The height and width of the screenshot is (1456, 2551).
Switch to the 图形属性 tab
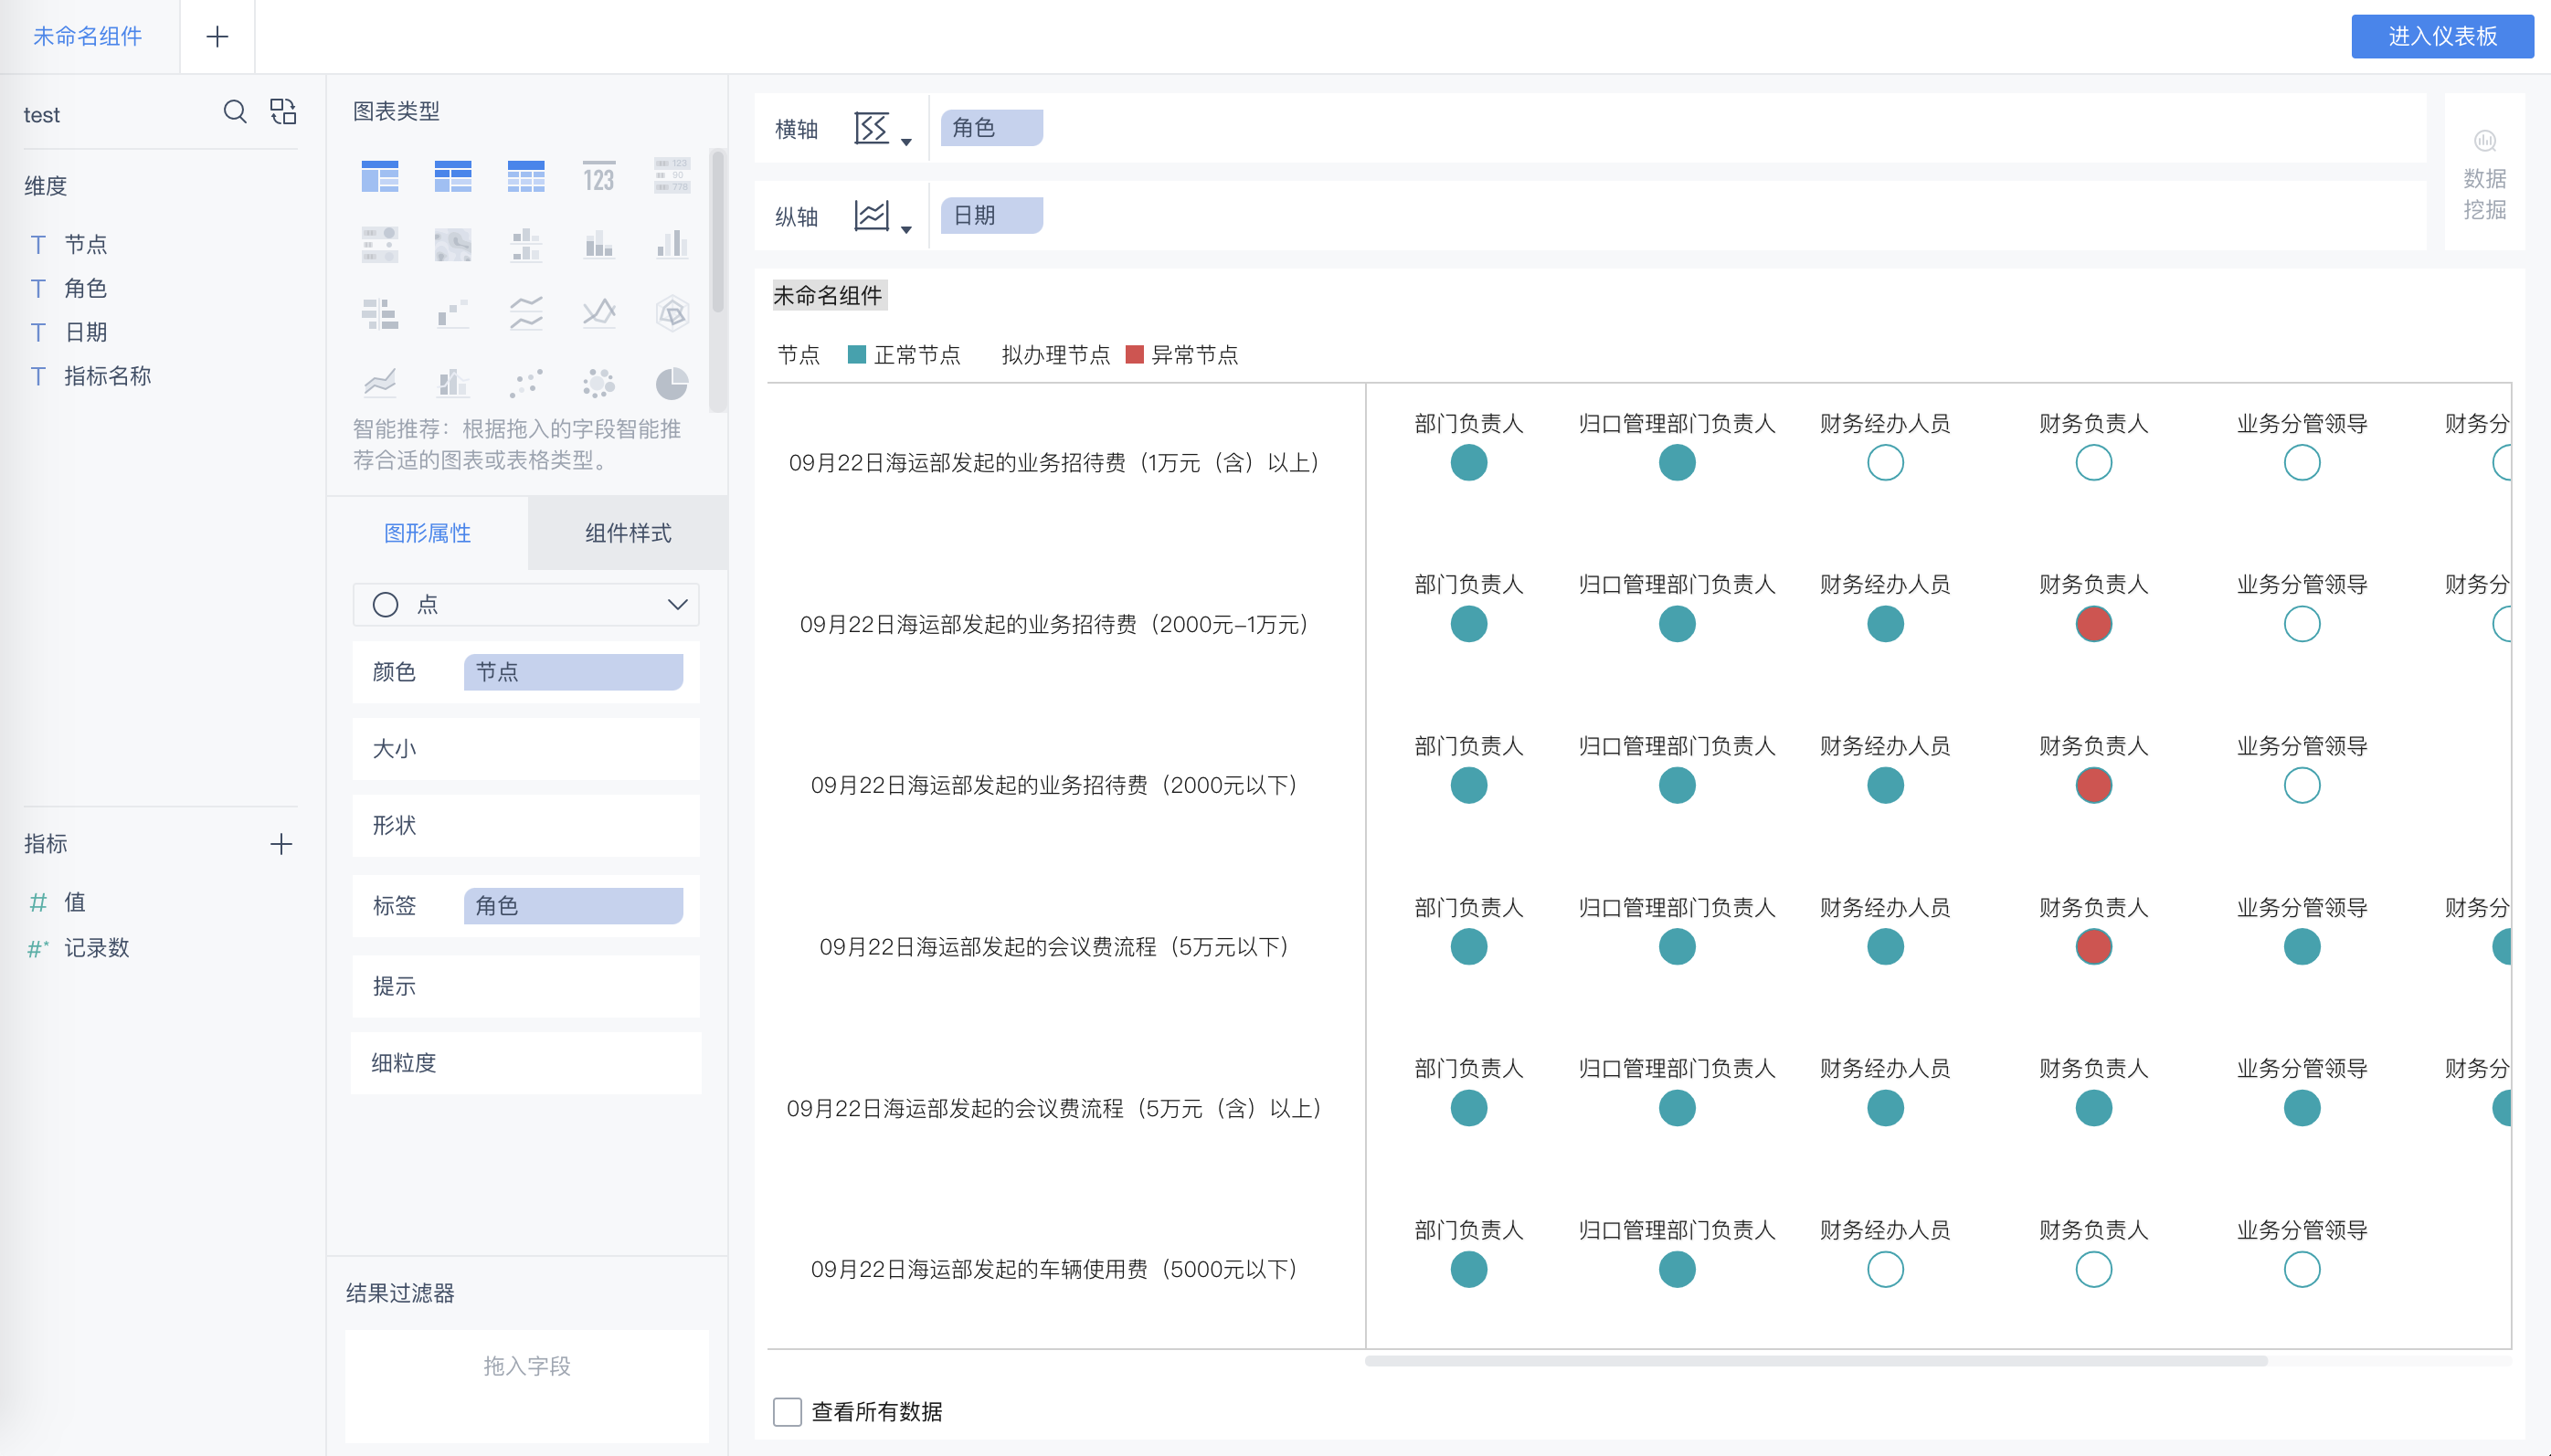[427, 533]
